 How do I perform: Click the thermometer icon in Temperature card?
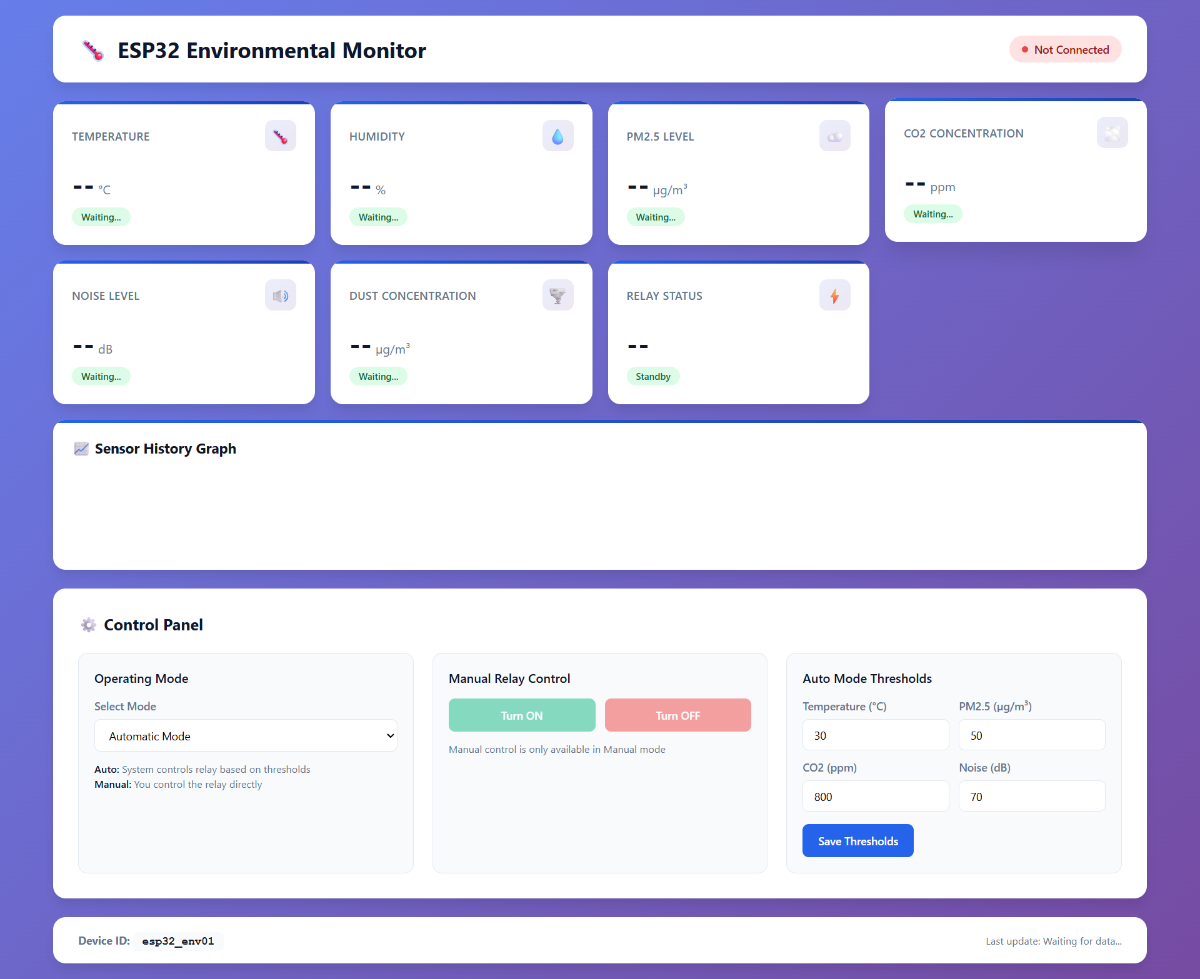tap(280, 136)
